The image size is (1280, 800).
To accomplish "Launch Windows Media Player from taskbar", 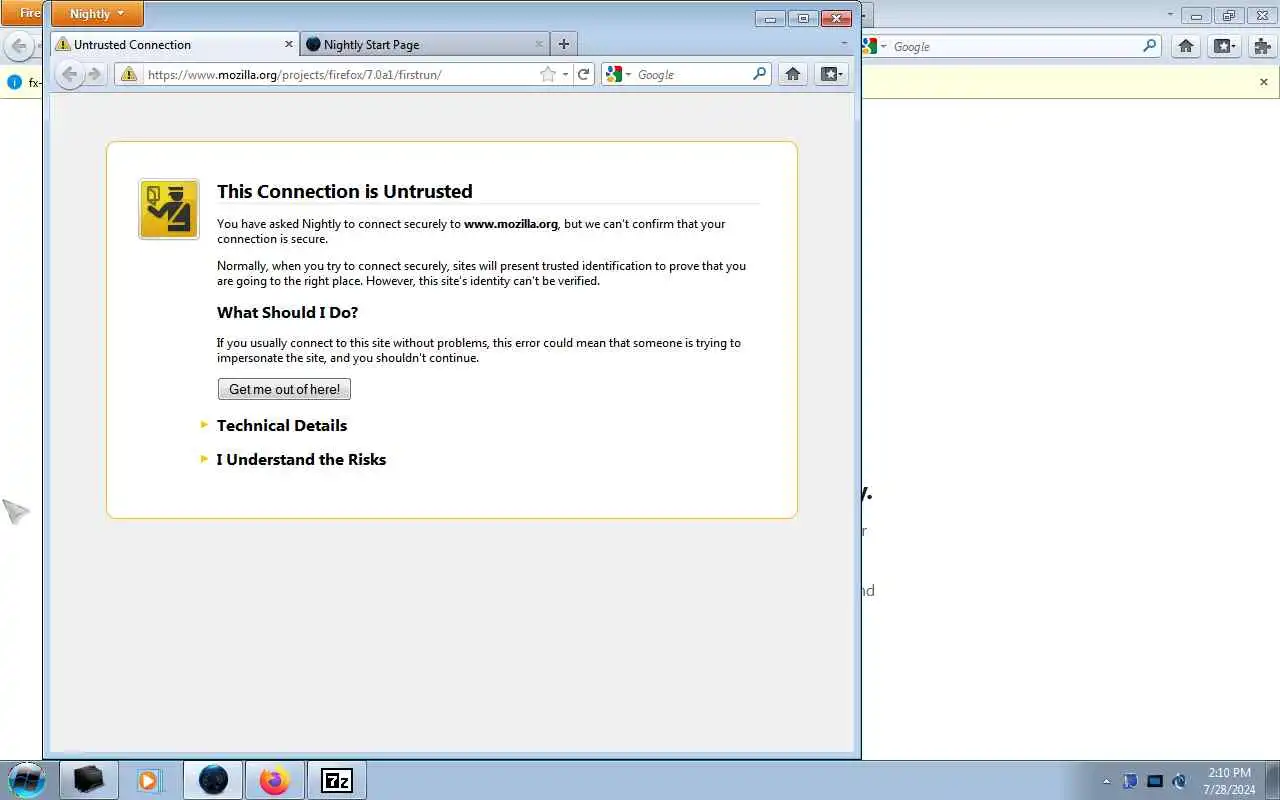I will (x=149, y=779).
